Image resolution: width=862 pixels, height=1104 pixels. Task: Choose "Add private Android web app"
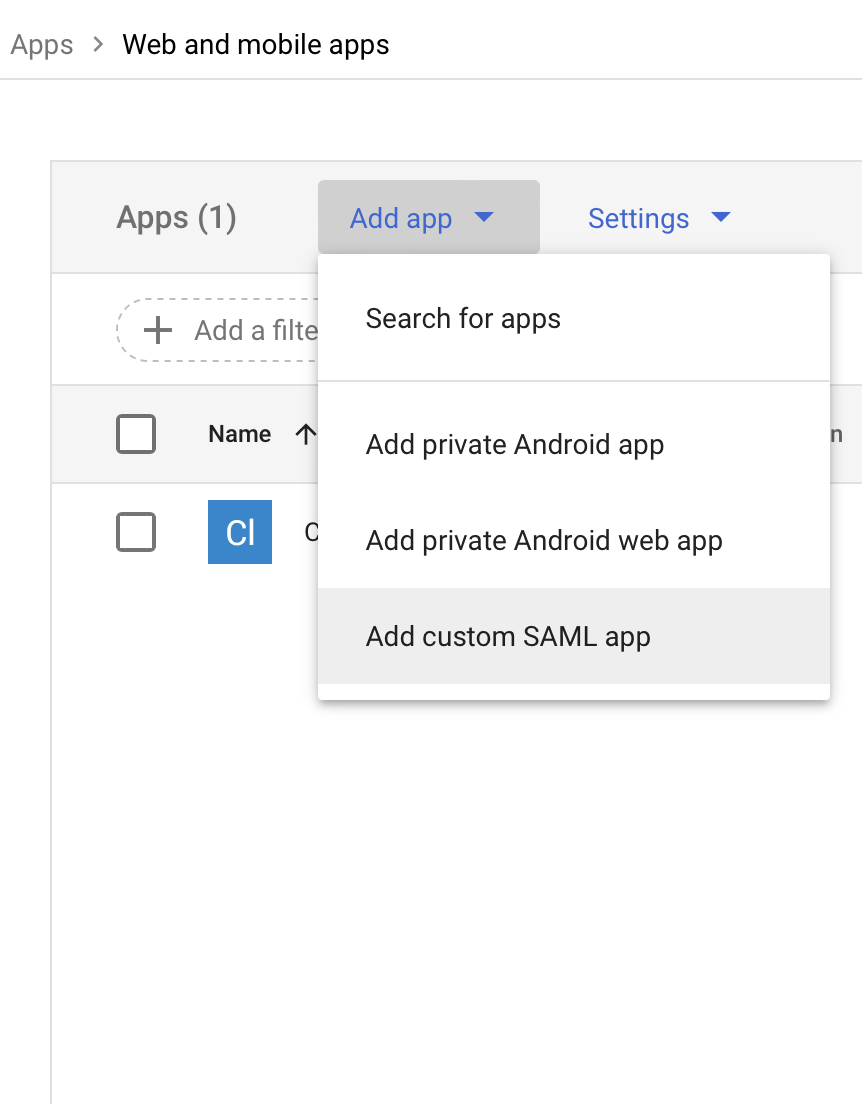[x=543, y=540]
